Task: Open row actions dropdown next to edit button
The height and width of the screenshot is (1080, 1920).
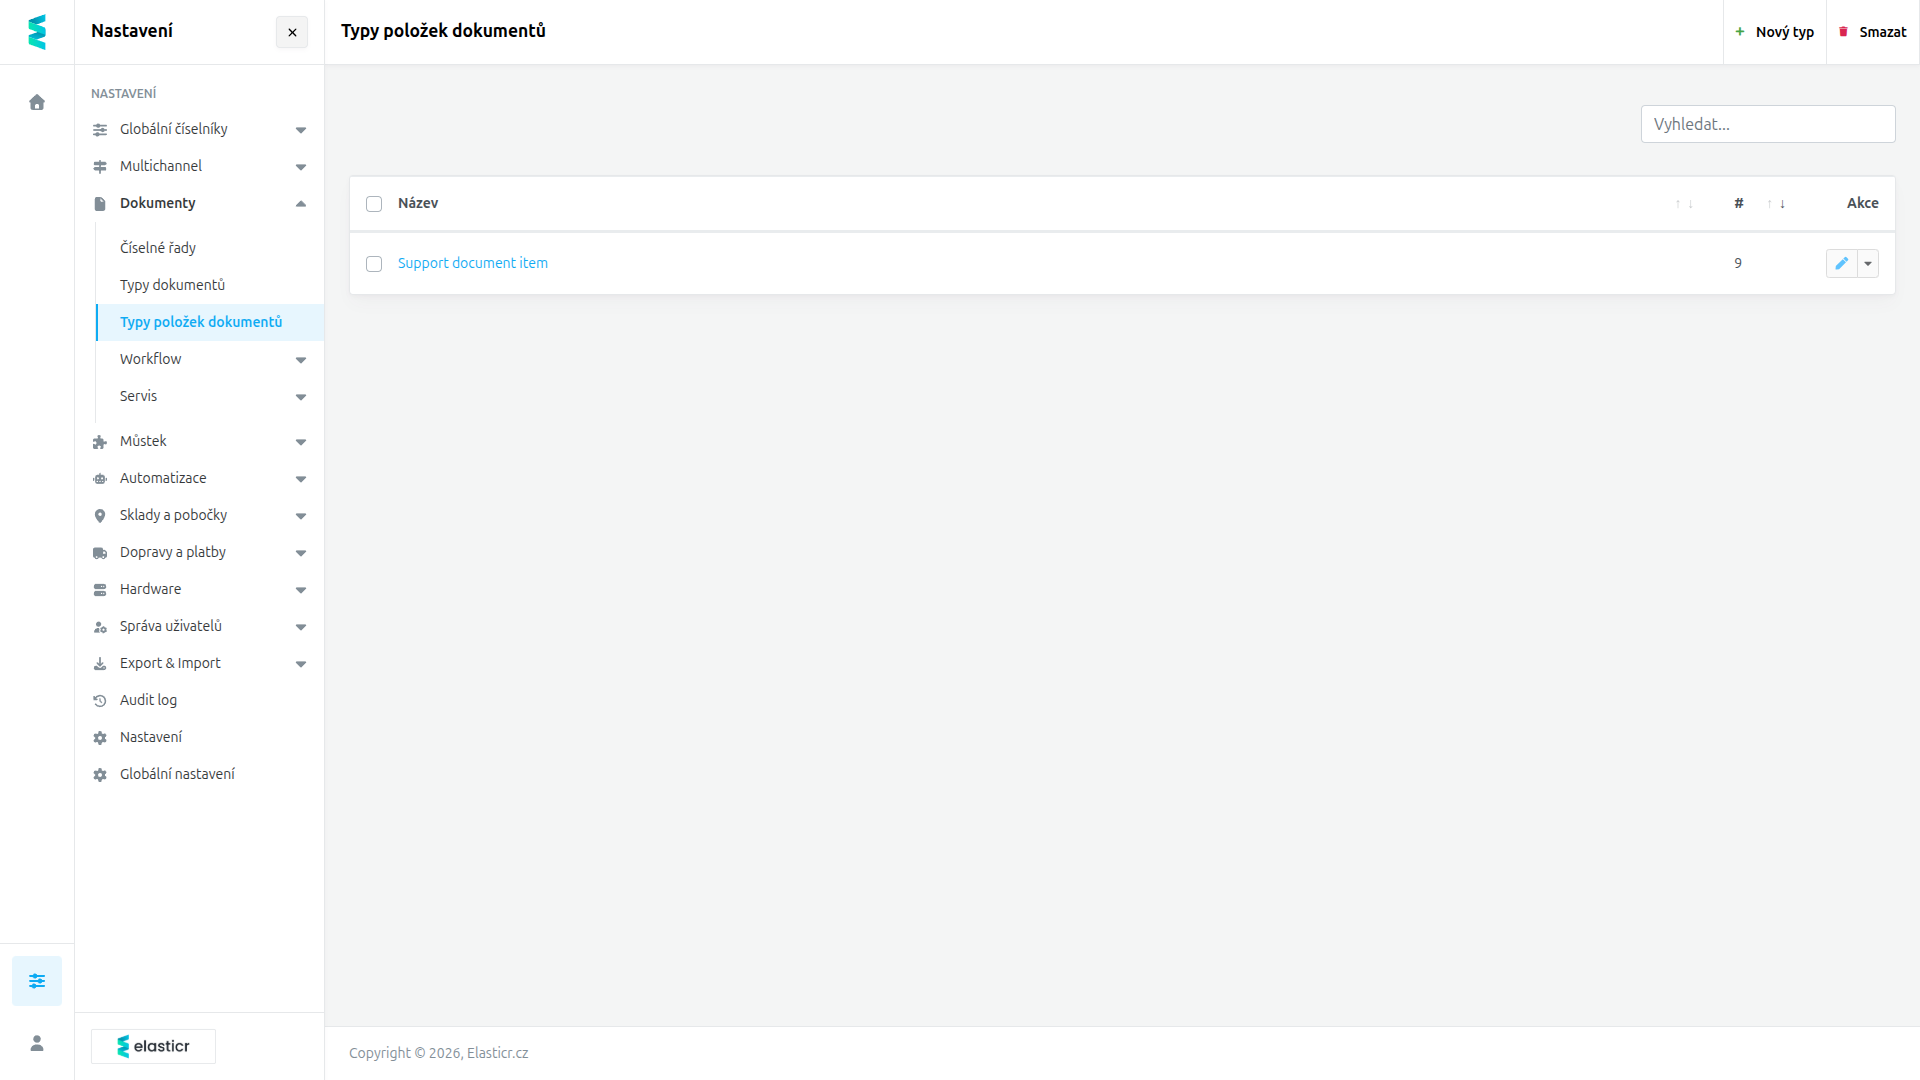Action: [x=1868, y=263]
